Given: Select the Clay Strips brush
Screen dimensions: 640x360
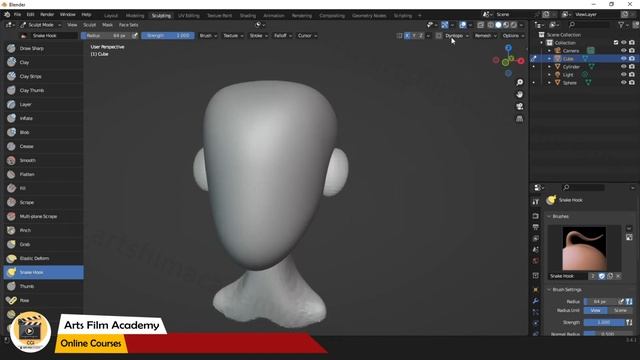Looking at the screenshot, I should click(x=43, y=76).
